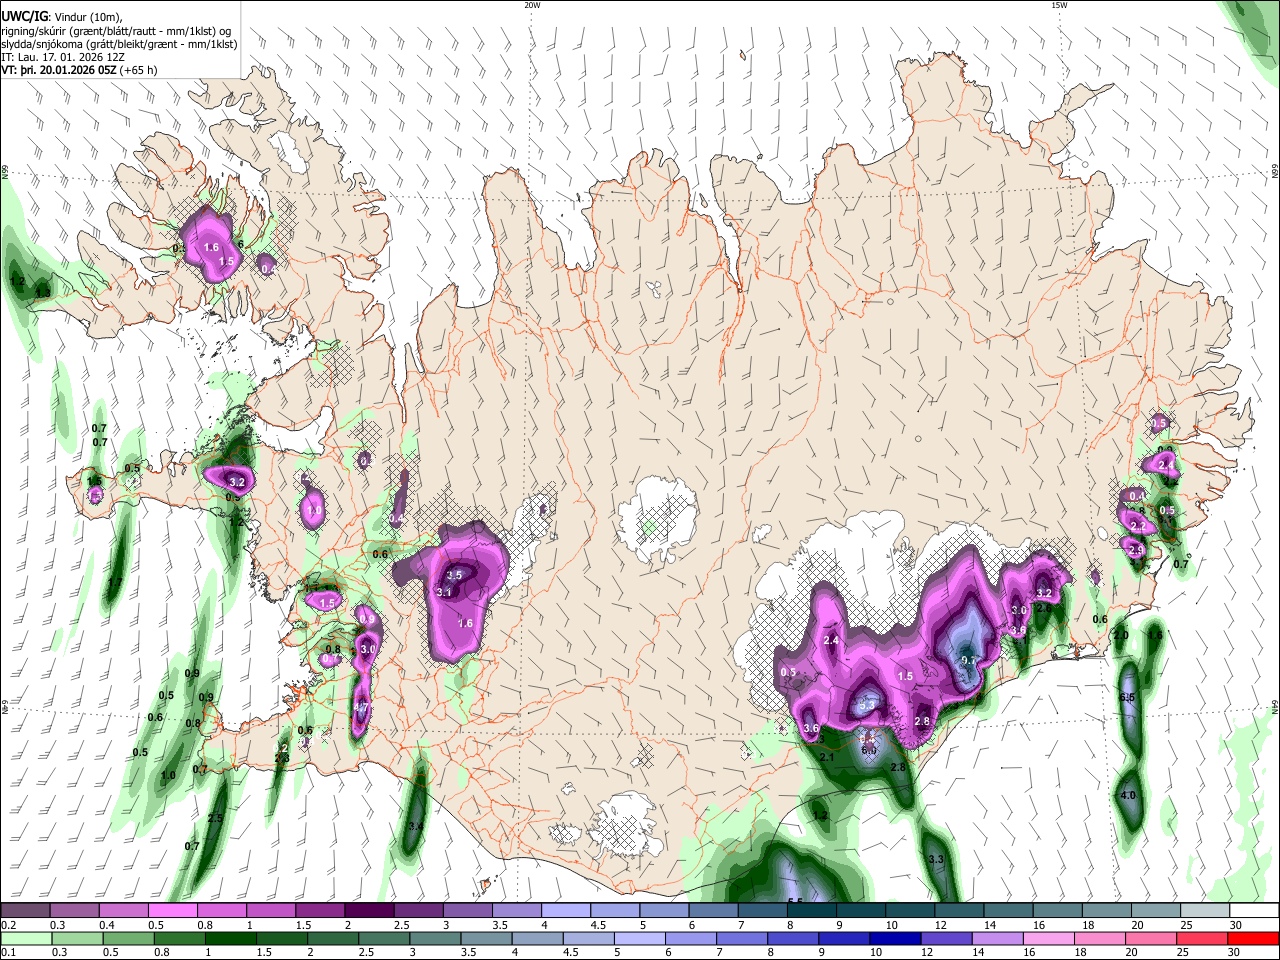Select the 'Vindur (10m)' header label
1280x960 pixels.
[89, 16]
